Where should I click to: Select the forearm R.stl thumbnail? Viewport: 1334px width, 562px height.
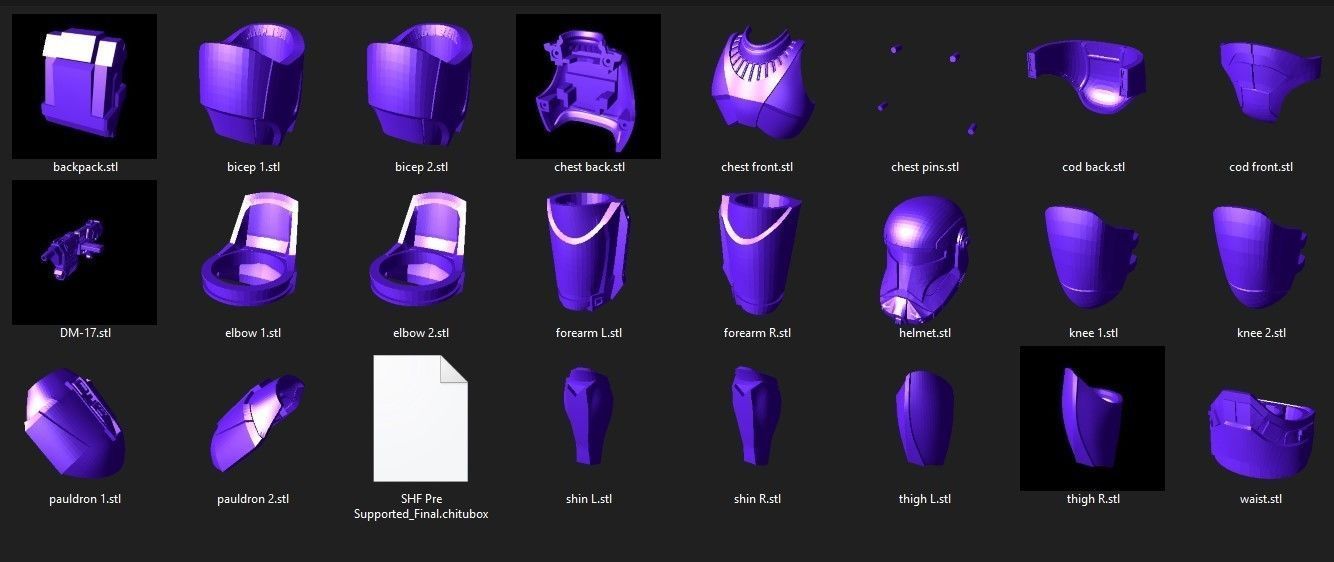(759, 252)
